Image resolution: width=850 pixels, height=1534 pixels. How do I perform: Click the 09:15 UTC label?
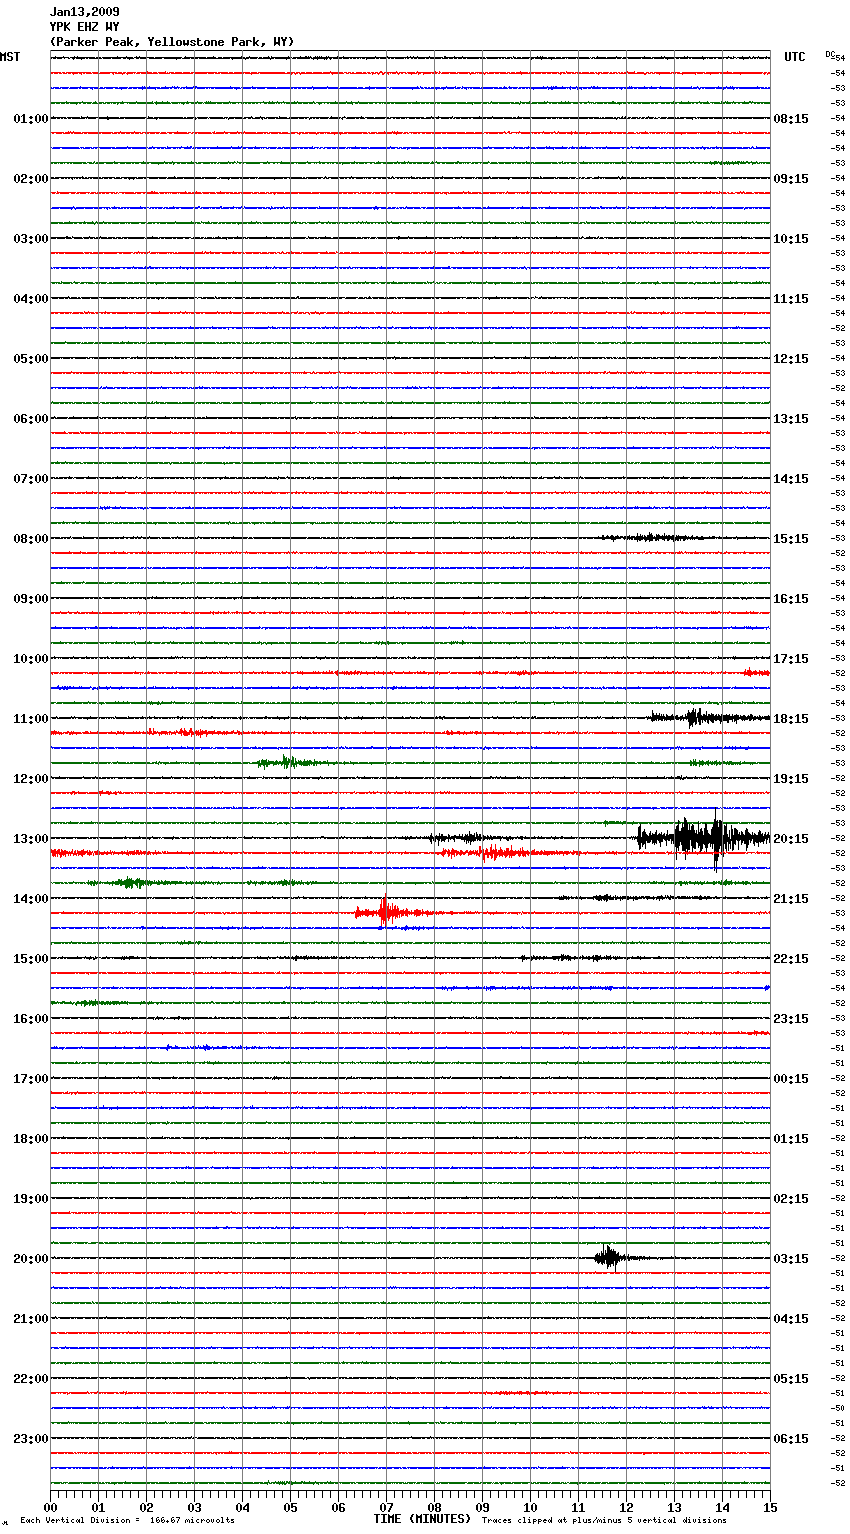(791, 179)
